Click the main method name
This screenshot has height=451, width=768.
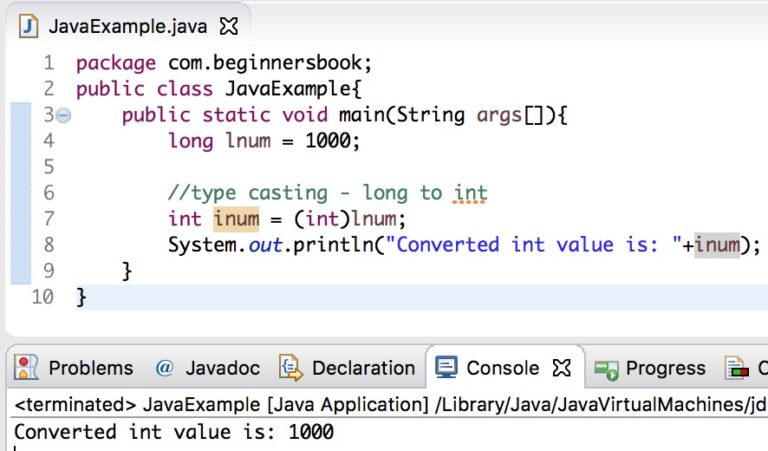point(362,115)
